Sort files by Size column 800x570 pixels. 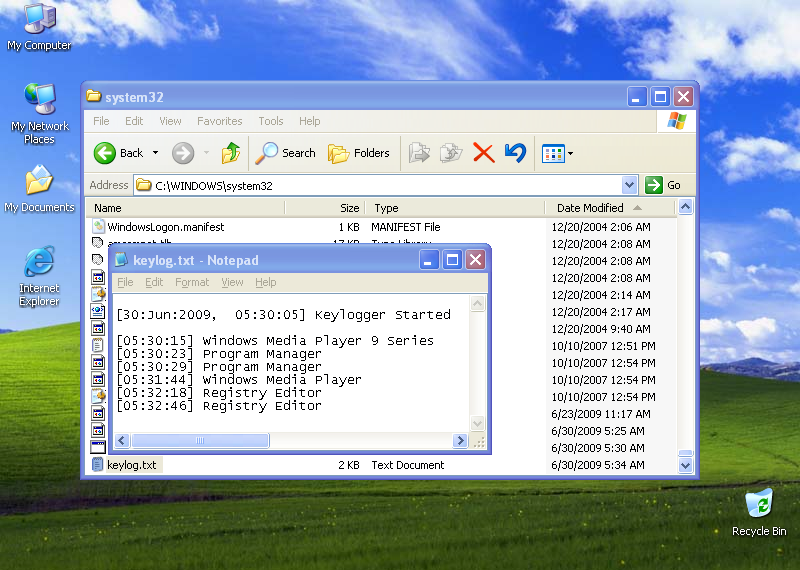pyautogui.click(x=325, y=208)
